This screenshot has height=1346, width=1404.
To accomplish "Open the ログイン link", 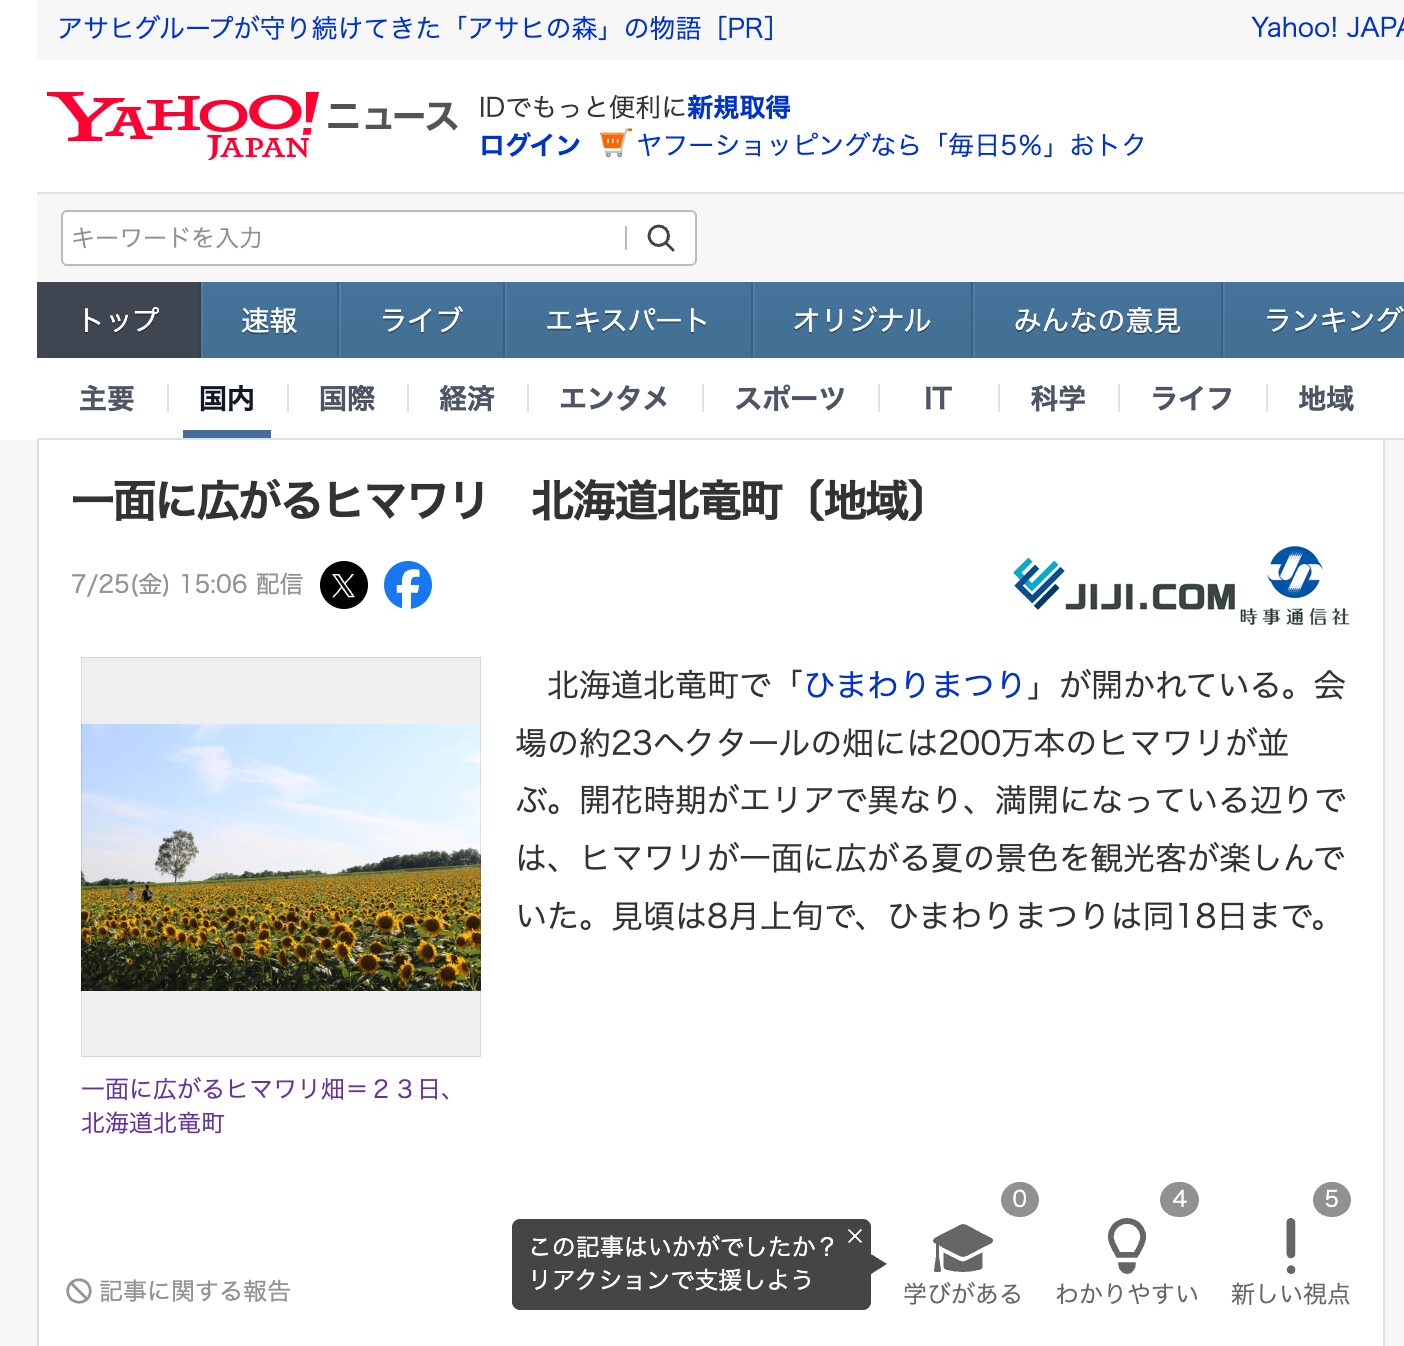I will (x=532, y=144).
